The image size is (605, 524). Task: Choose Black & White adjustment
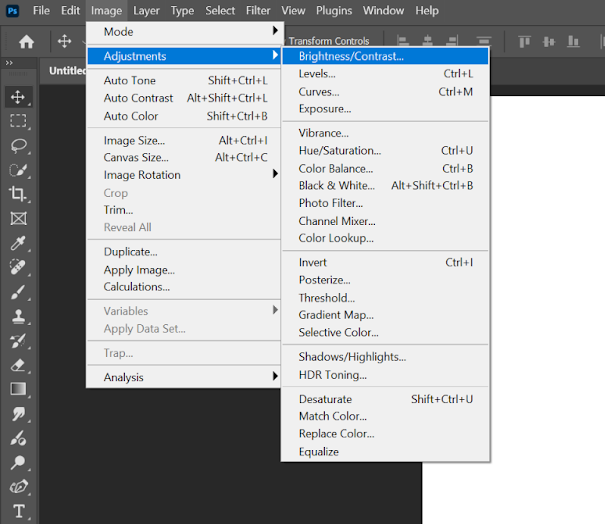[x=385, y=186]
